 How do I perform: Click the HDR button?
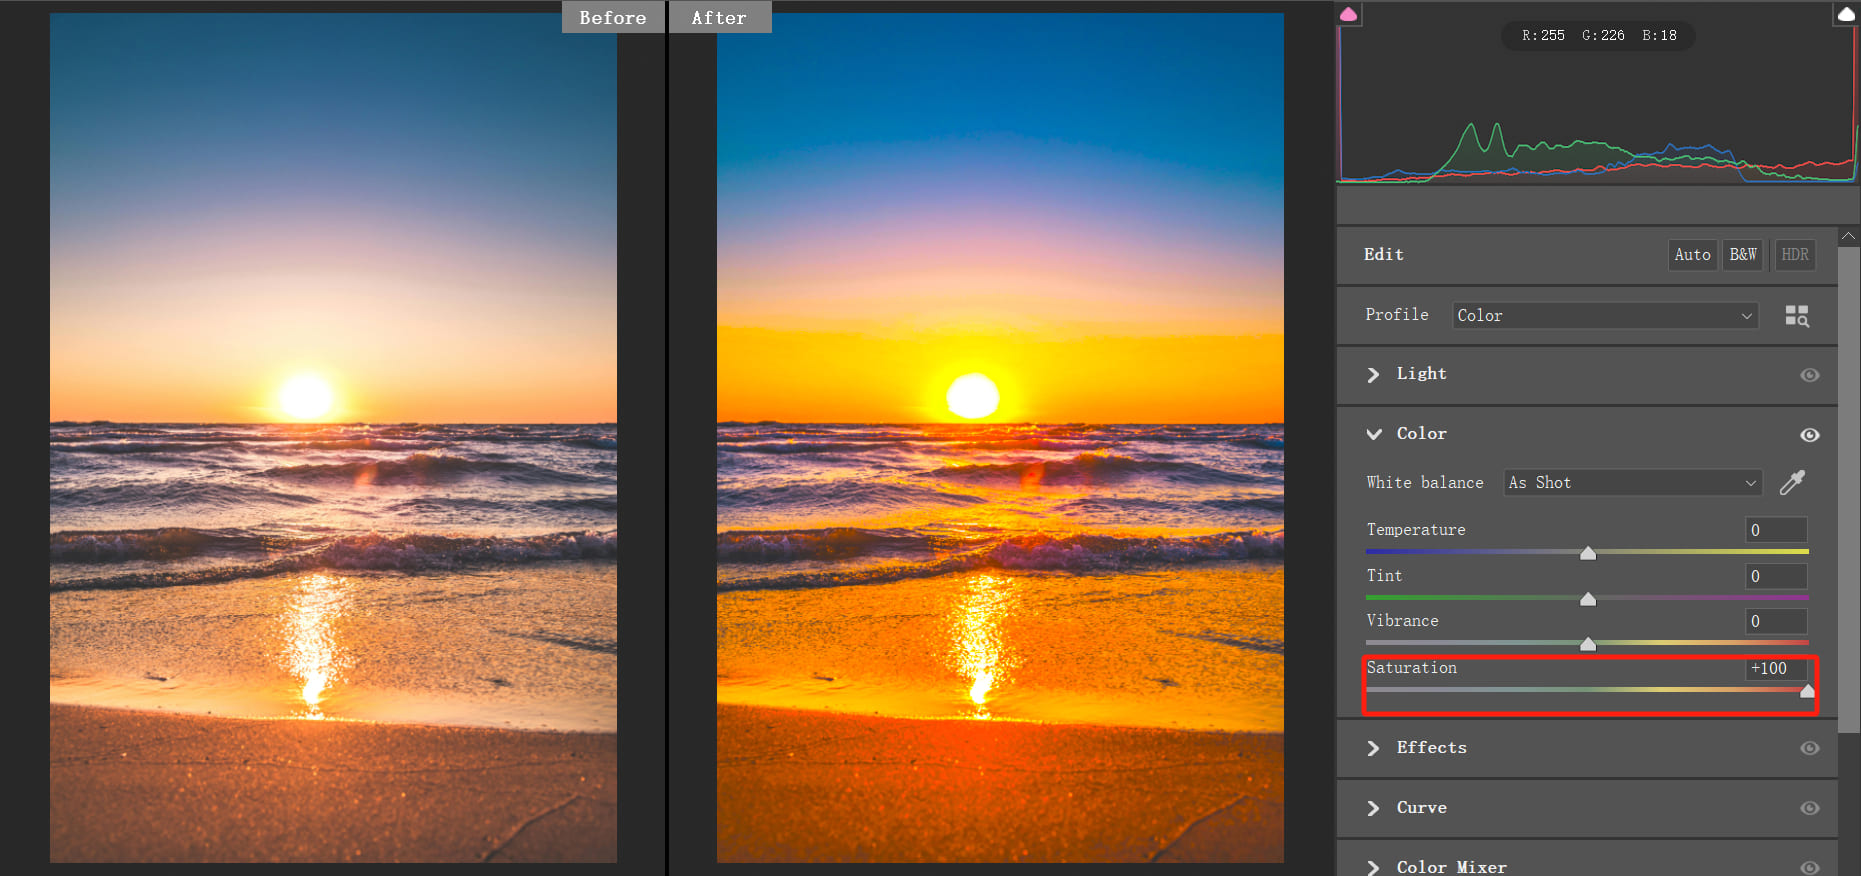[x=1794, y=255]
